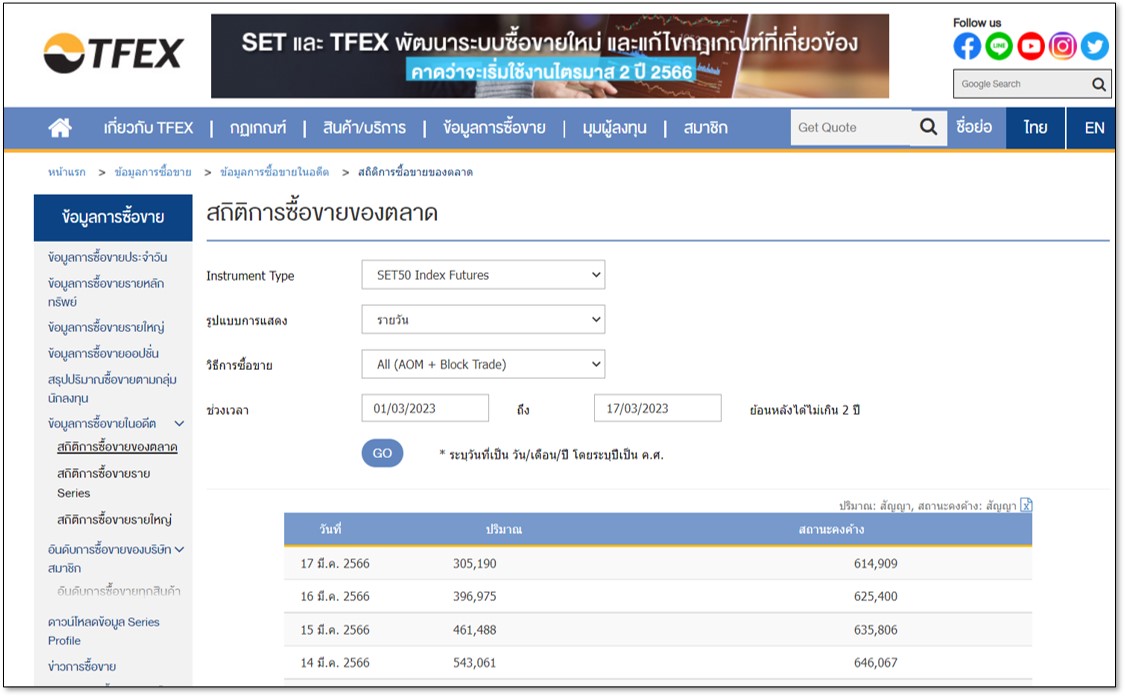The width and height of the screenshot is (1125, 696).
Task: Open the สินค้า/บริการ menu
Action: point(364,128)
